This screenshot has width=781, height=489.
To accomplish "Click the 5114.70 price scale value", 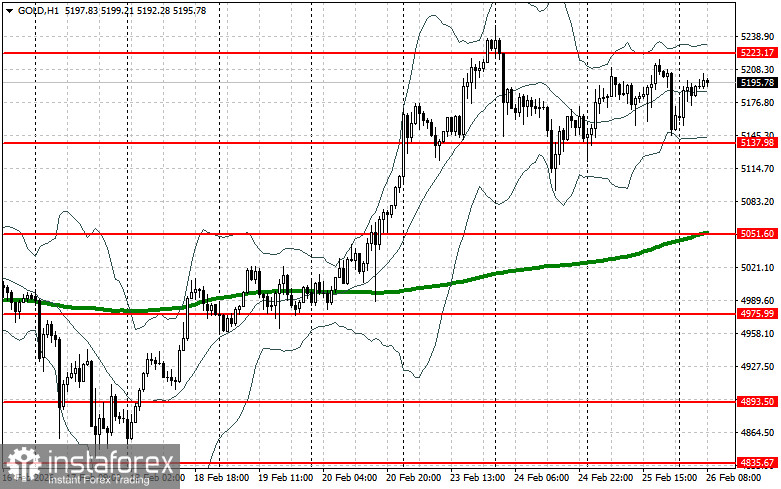I will pyautogui.click(x=758, y=169).
